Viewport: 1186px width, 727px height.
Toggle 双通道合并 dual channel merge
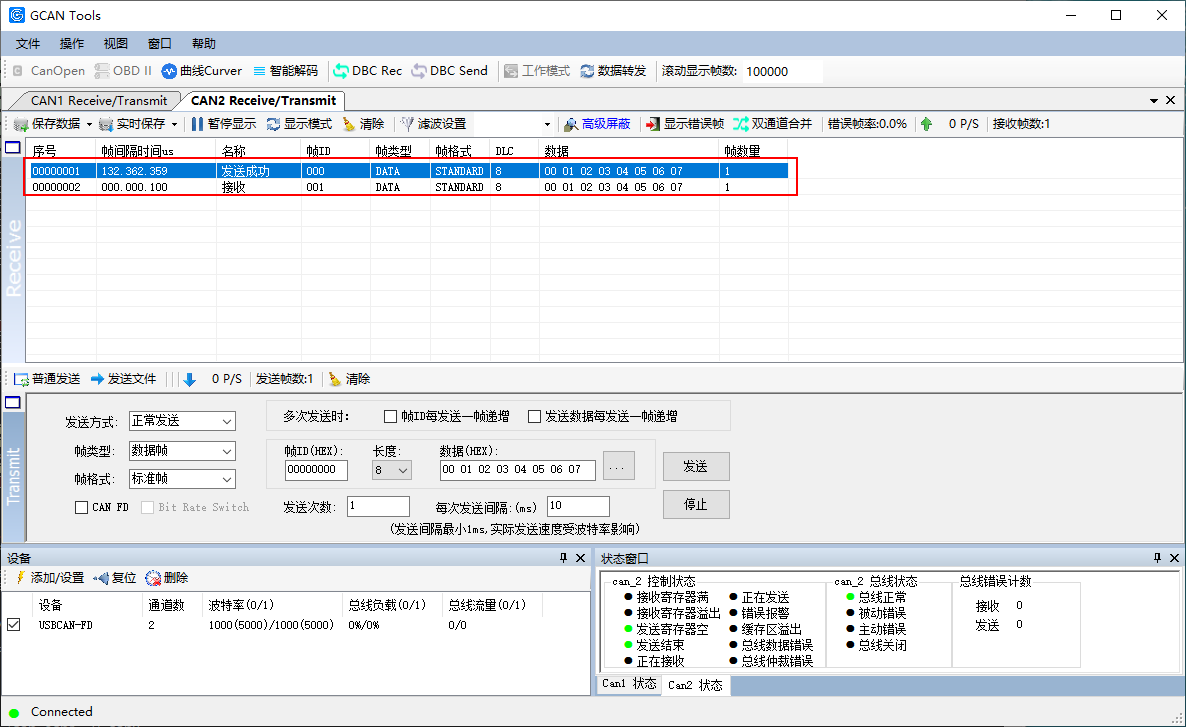(772, 124)
